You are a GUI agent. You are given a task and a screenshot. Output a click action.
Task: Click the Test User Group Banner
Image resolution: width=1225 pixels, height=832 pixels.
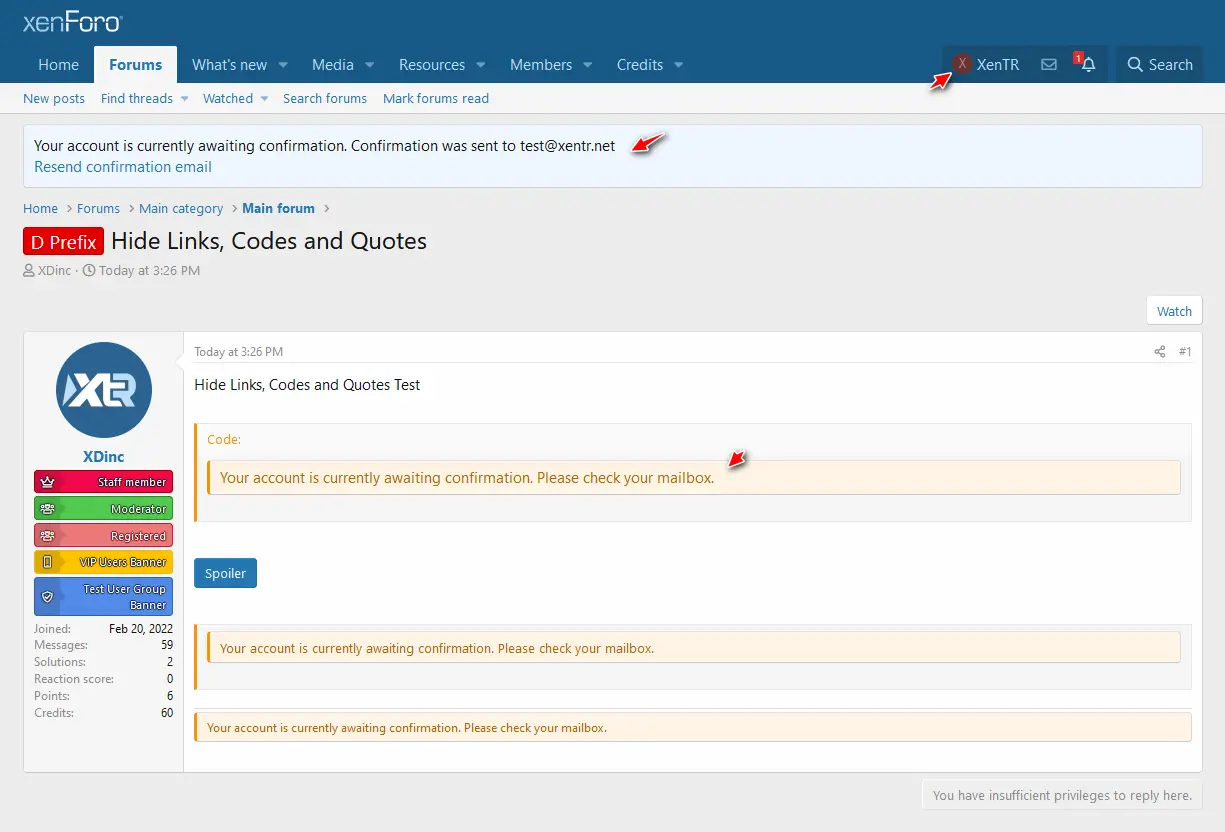[103, 597]
